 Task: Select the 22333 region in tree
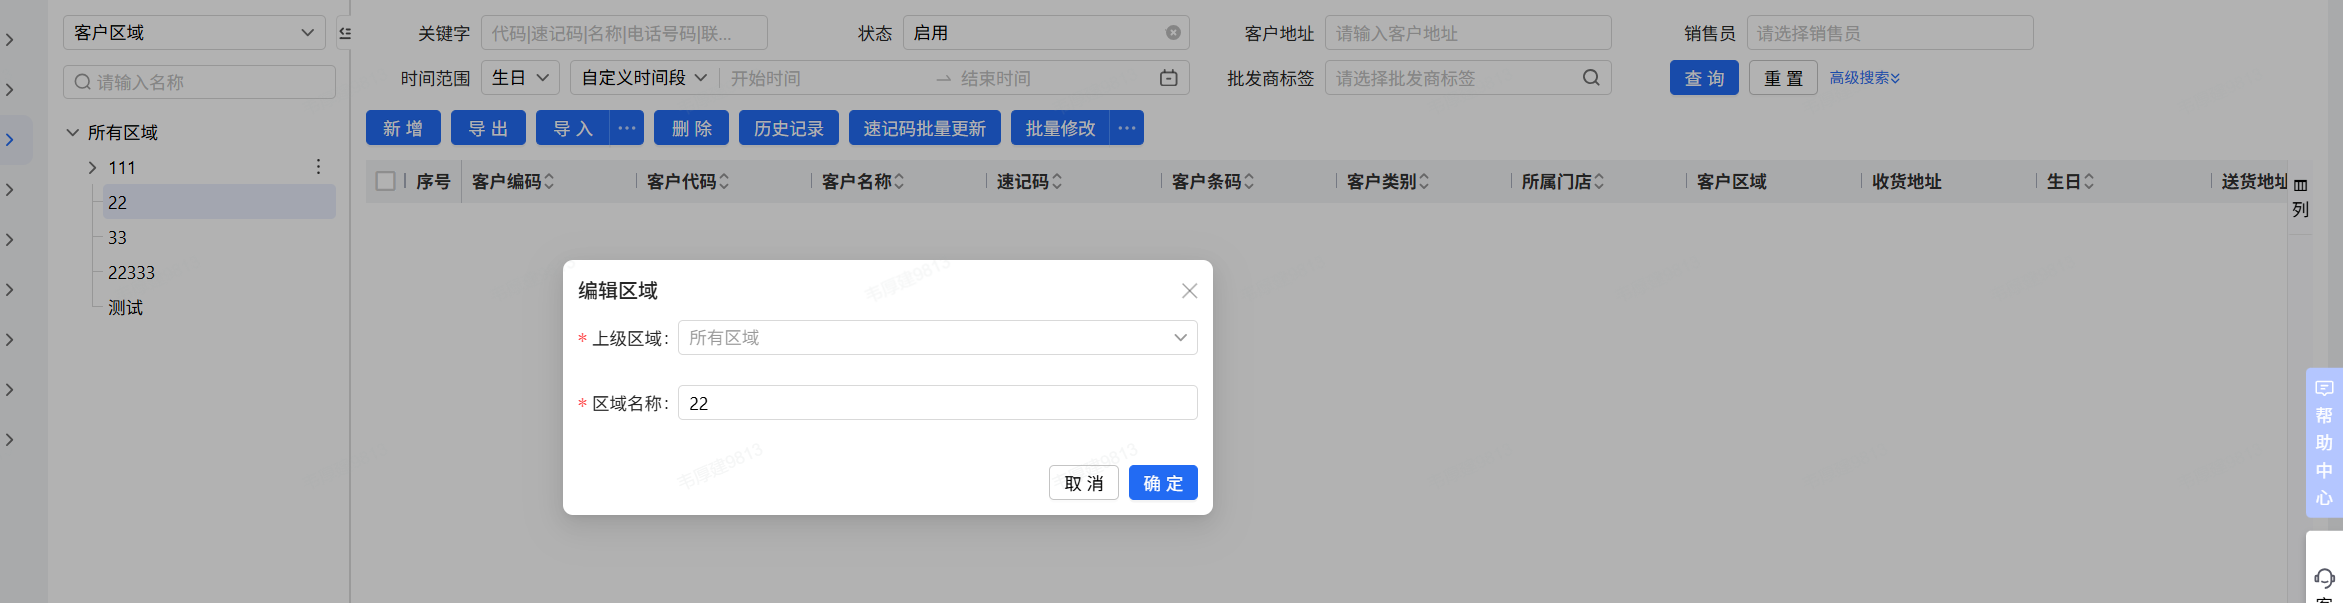(x=131, y=273)
